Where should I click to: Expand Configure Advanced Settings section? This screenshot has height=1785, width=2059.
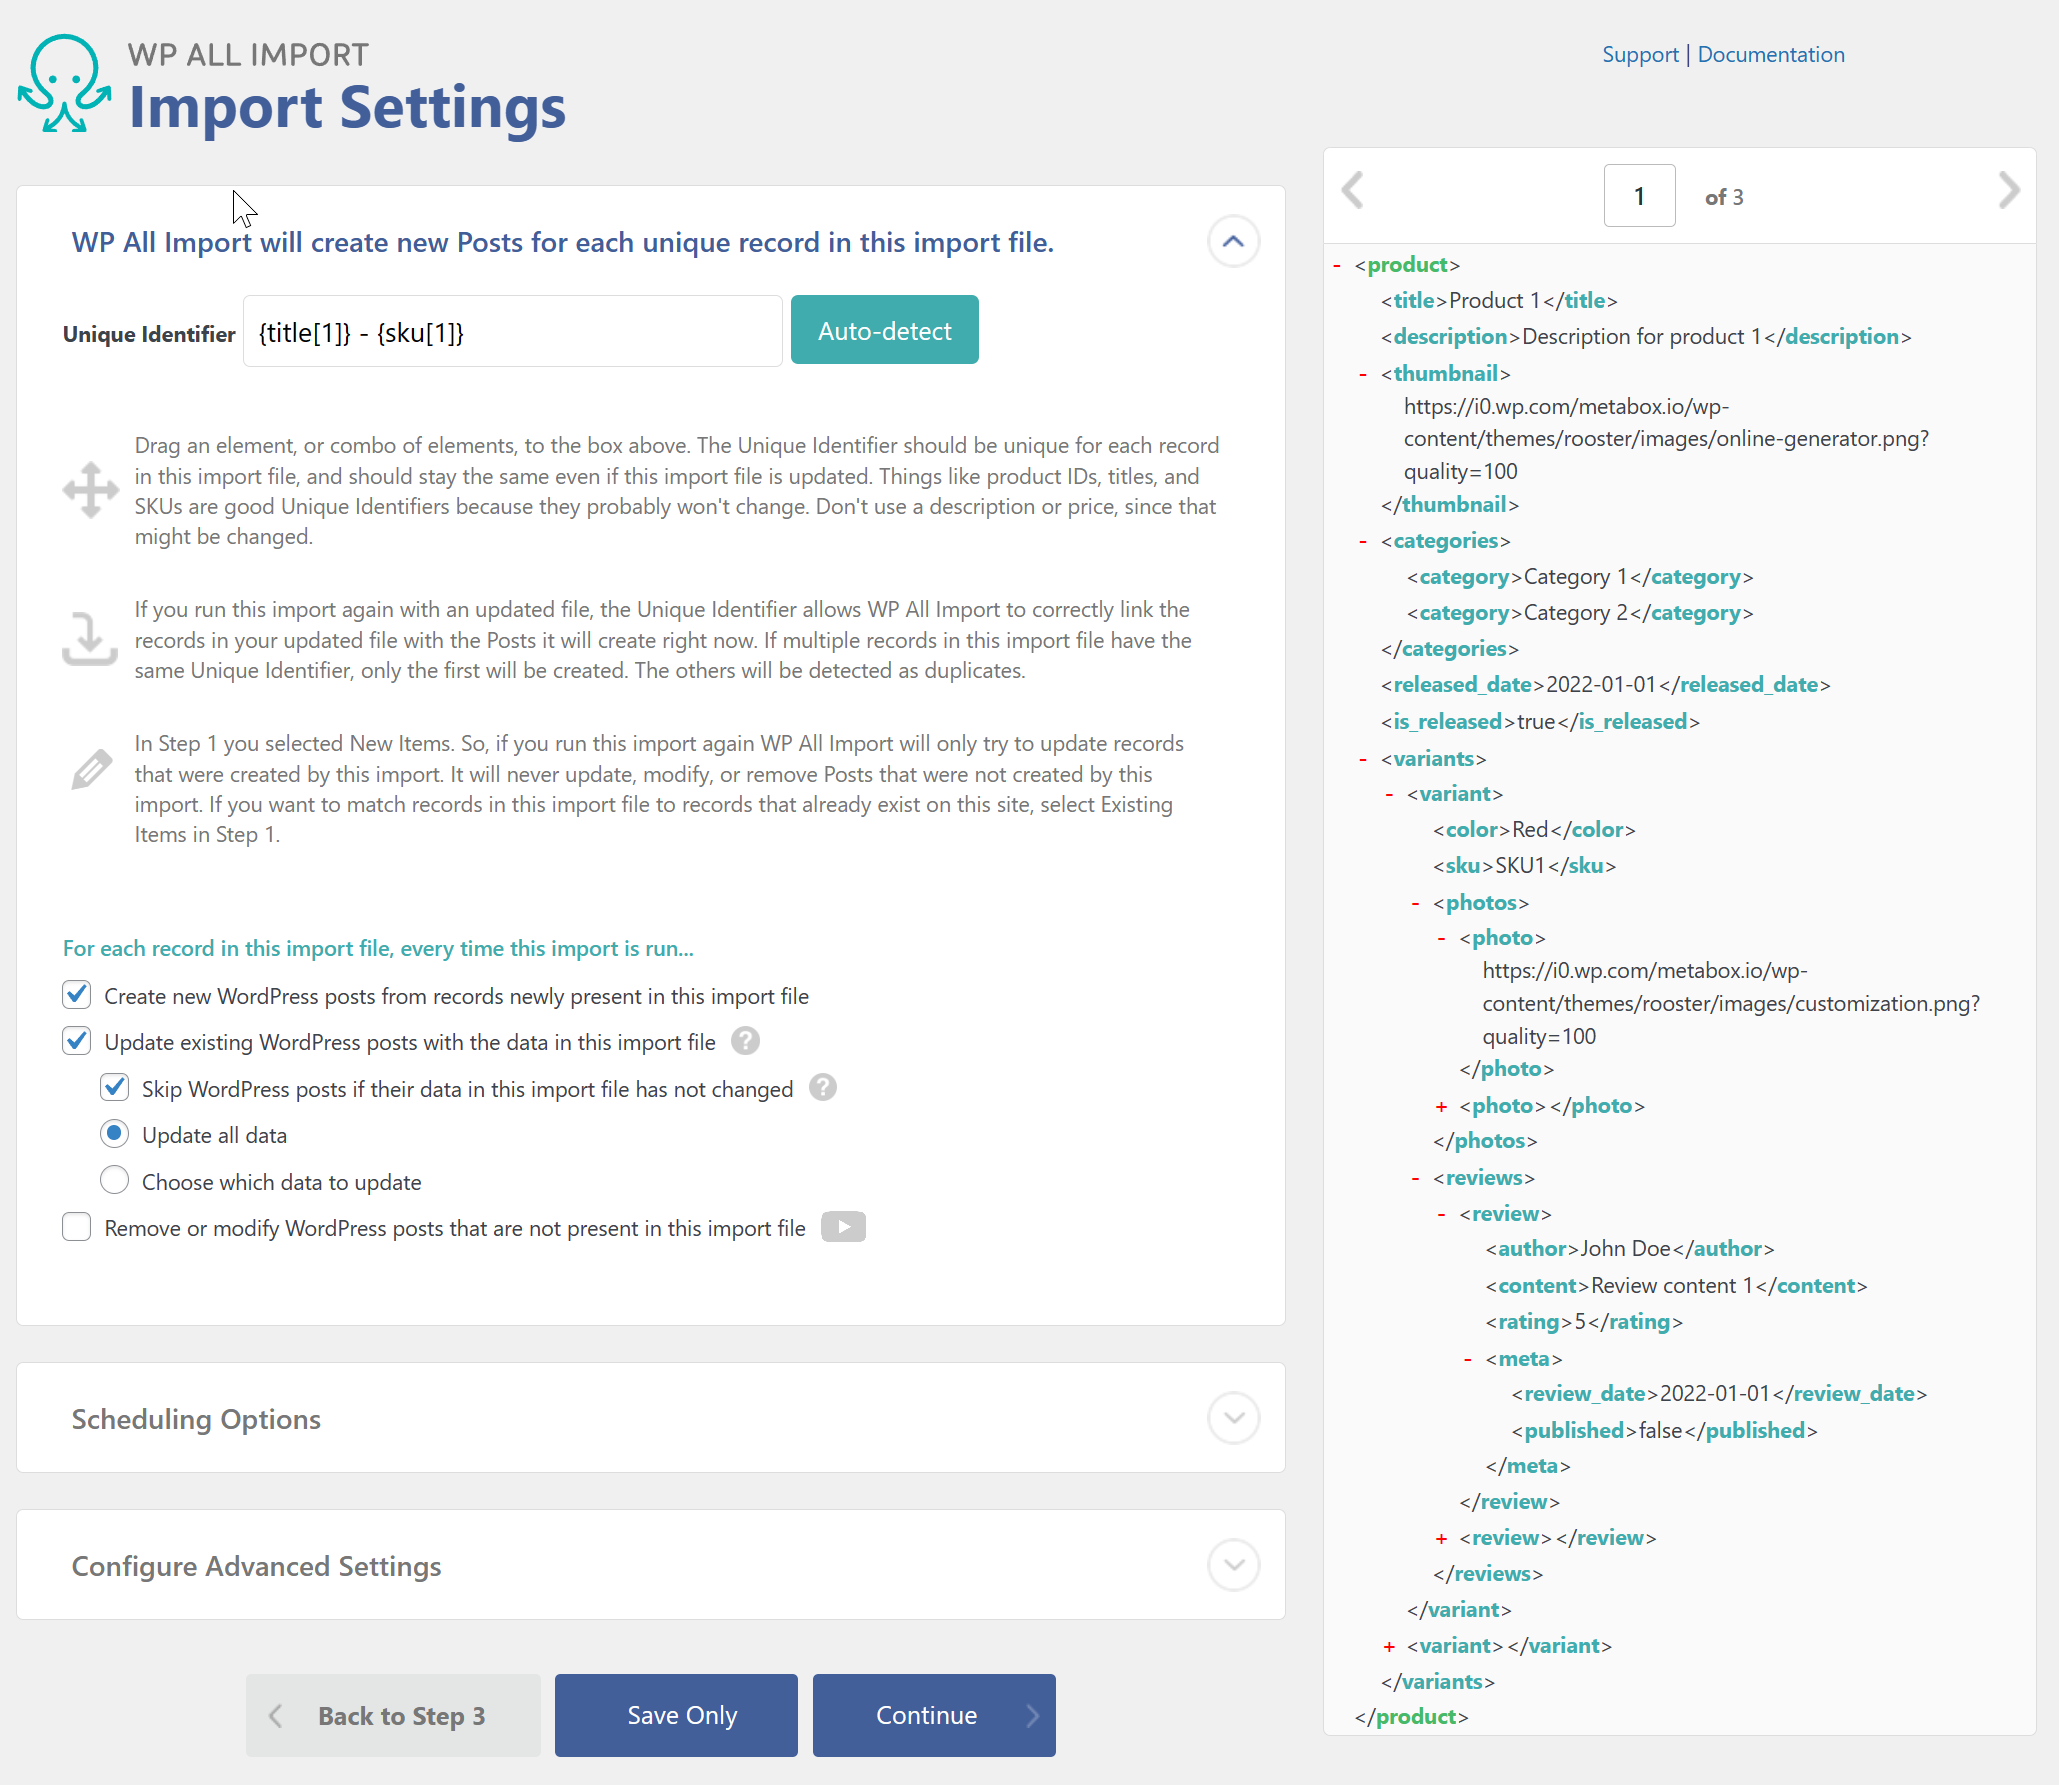point(1233,1564)
